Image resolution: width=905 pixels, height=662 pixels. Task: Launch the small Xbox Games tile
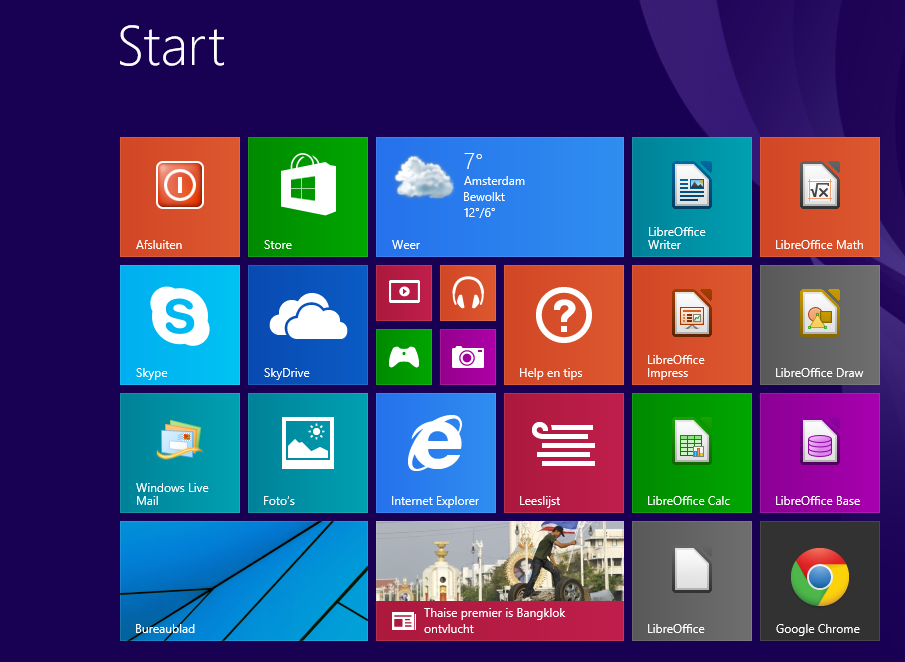[x=404, y=357]
